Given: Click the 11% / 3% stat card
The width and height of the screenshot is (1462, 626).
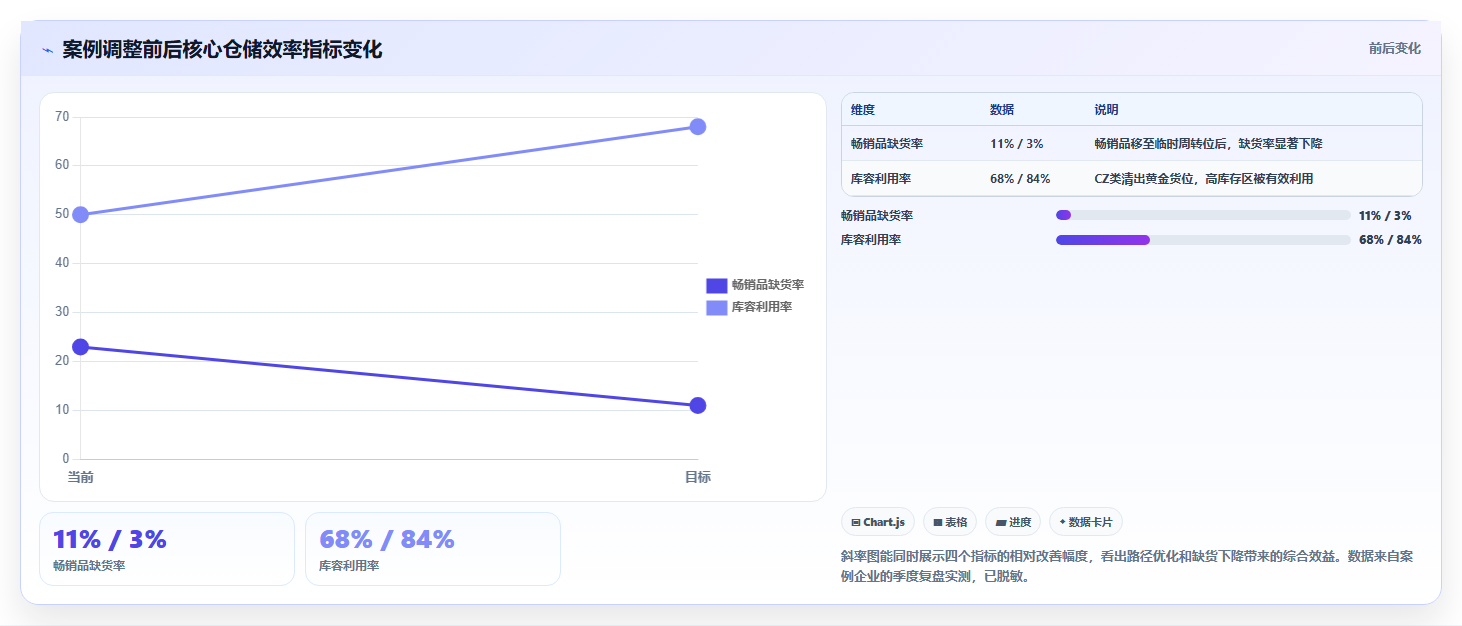Looking at the screenshot, I should 167,549.
